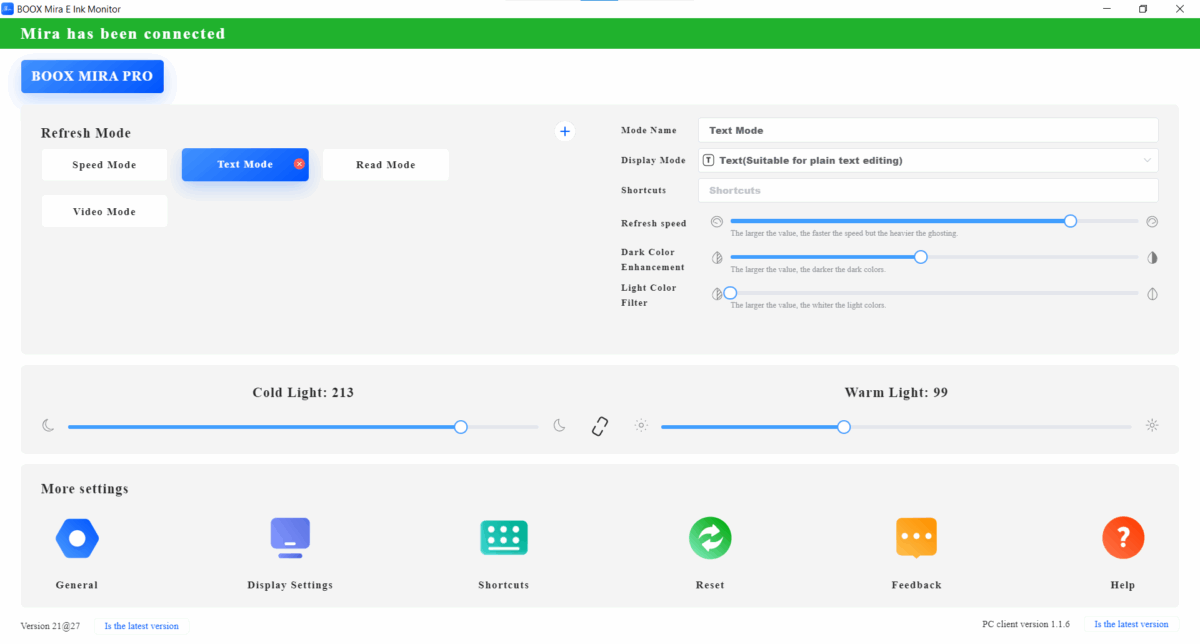Open the orange Feedback chat icon
This screenshot has height=644, width=1200.
pyautogui.click(x=917, y=538)
